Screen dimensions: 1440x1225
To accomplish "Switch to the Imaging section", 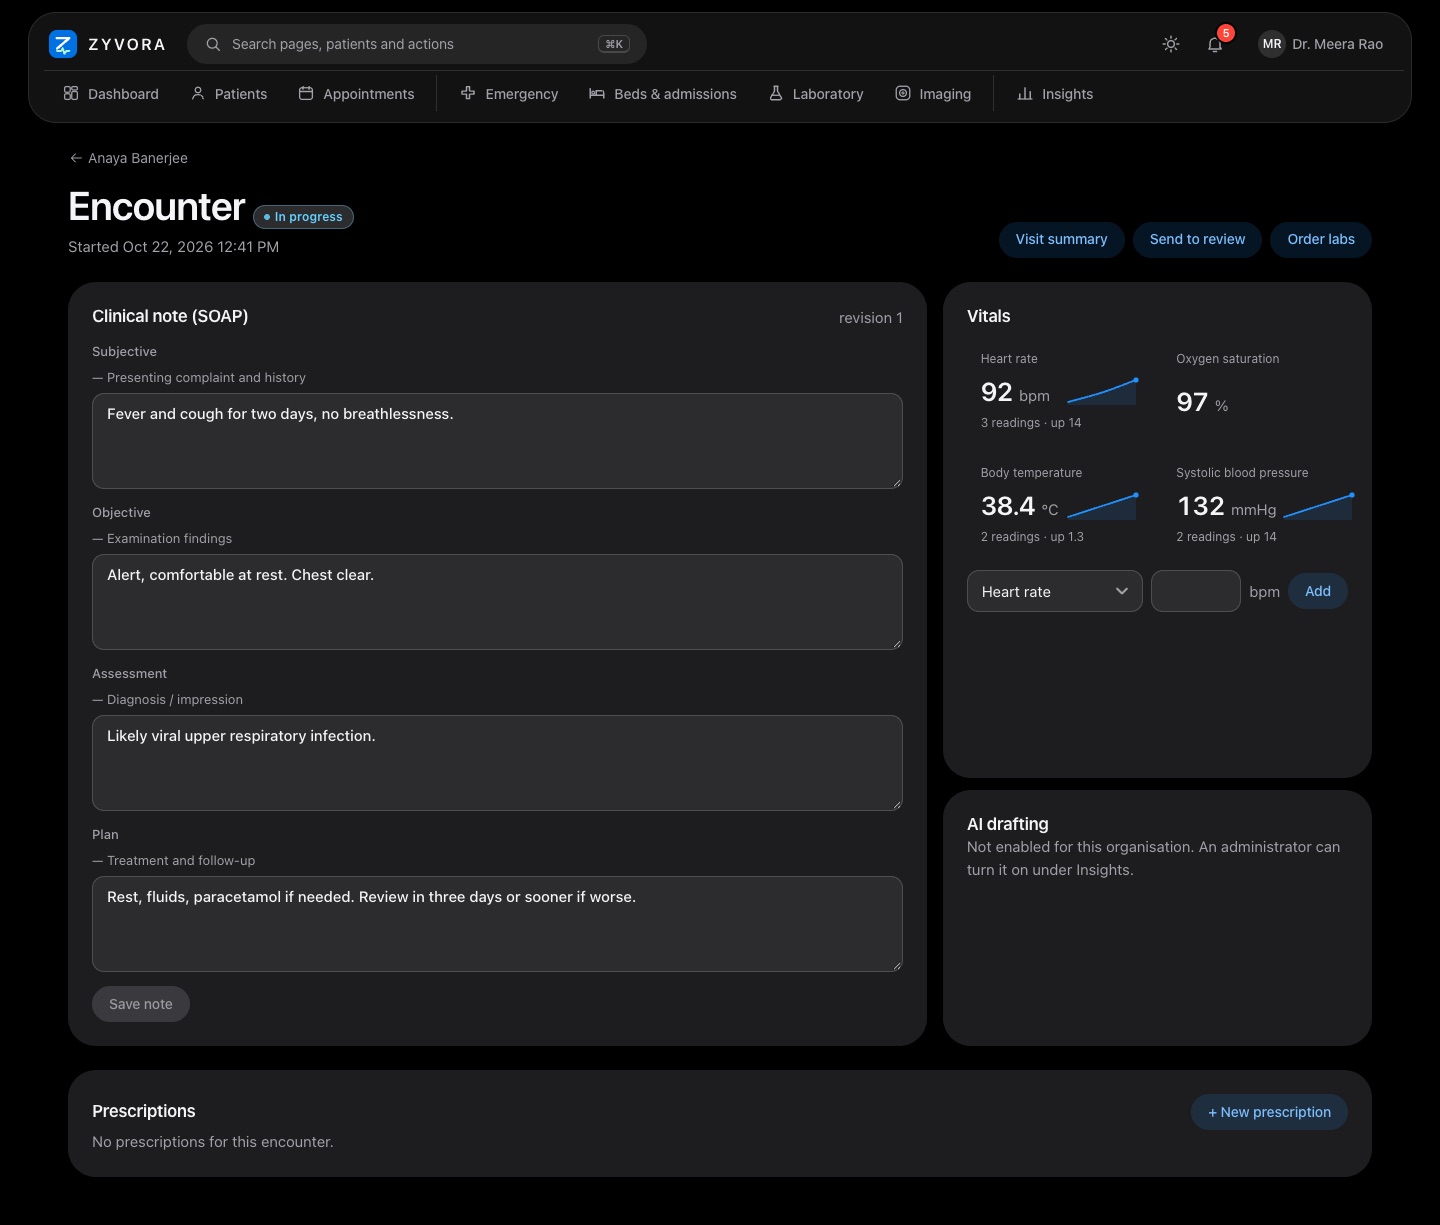I will point(933,94).
